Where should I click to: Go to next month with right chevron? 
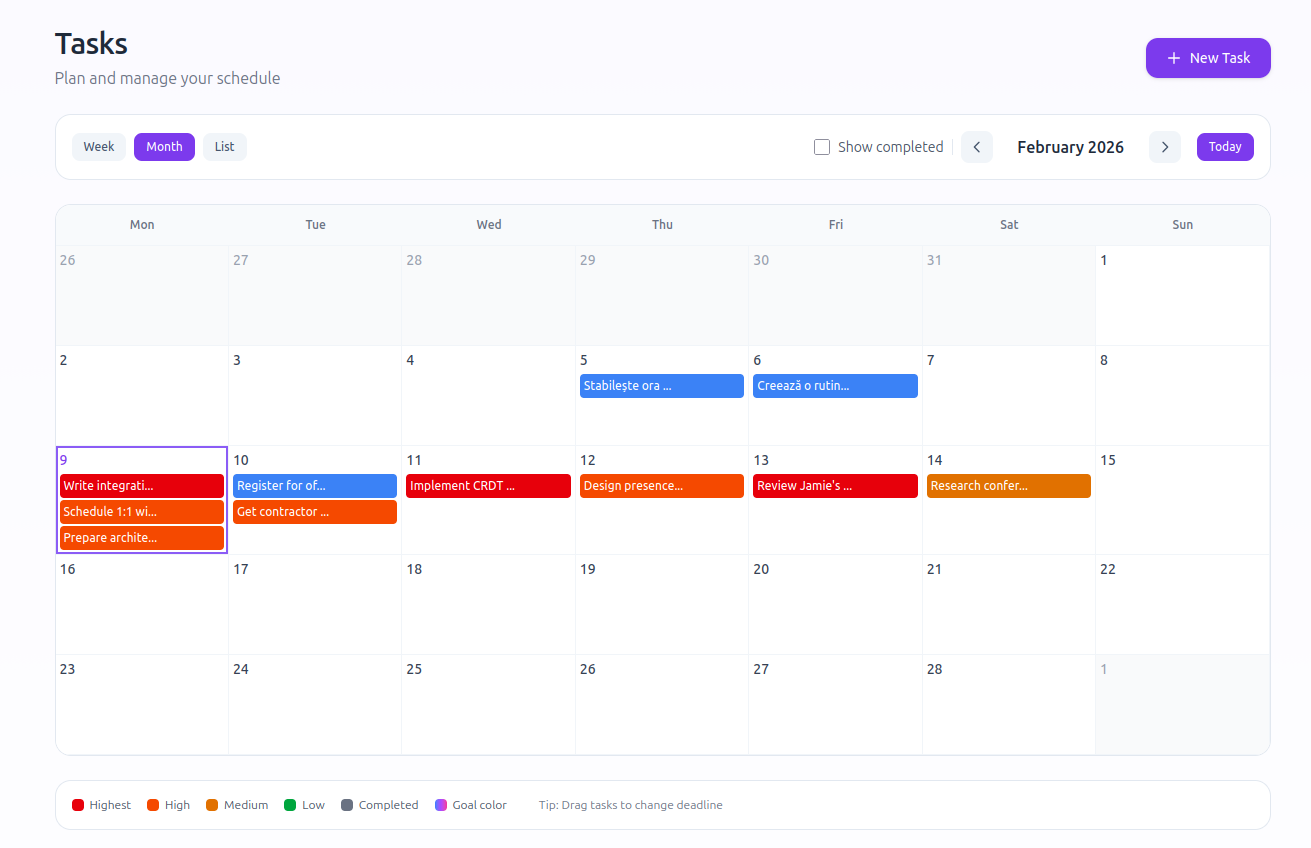(1165, 147)
